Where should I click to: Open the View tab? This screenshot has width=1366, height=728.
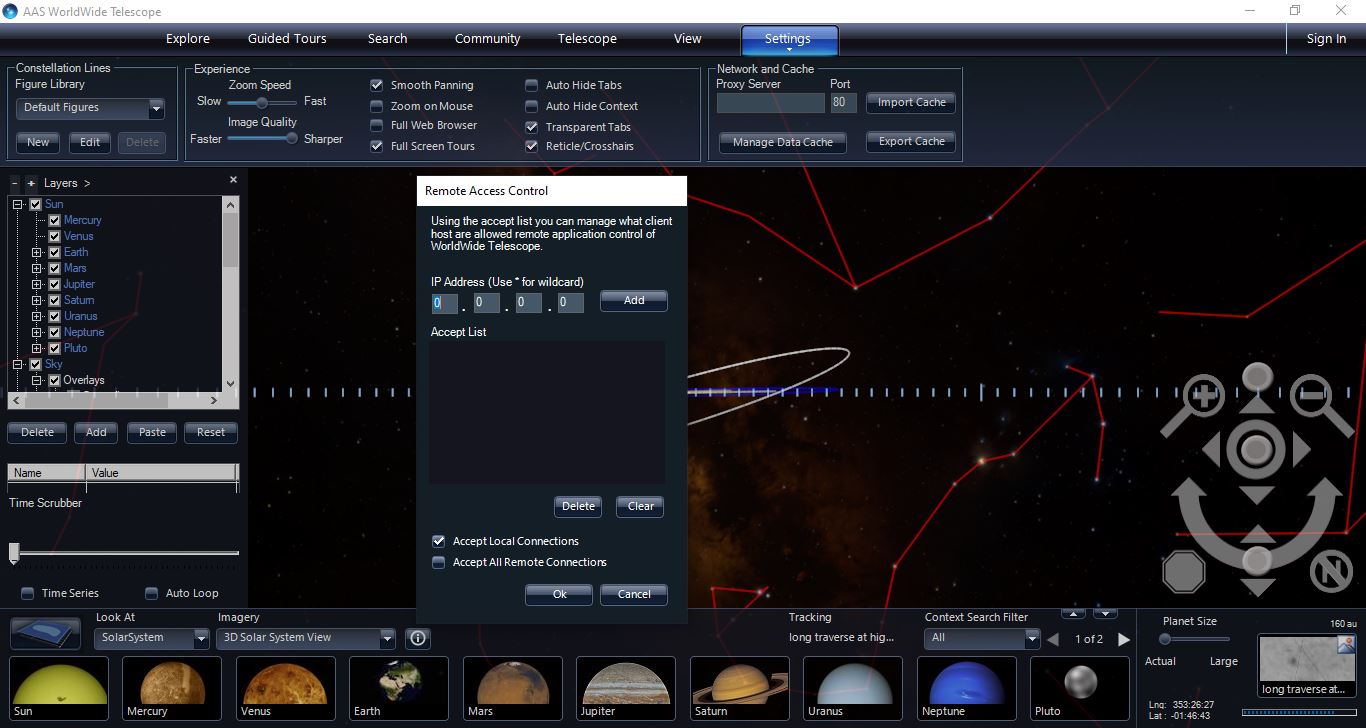pos(687,39)
